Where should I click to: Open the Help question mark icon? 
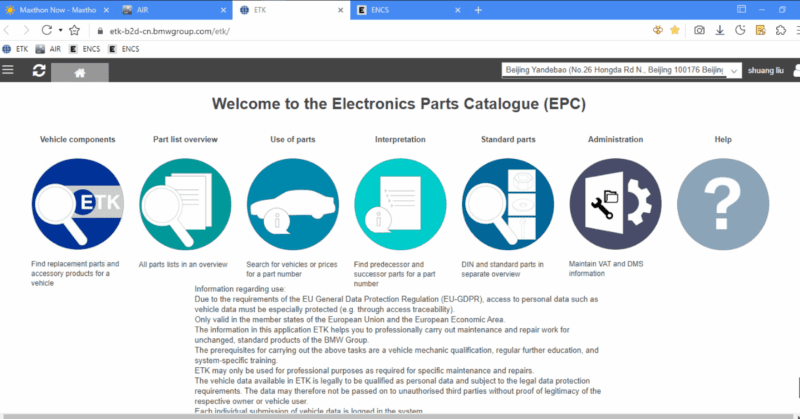pyautogui.click(x=723, y=204)
